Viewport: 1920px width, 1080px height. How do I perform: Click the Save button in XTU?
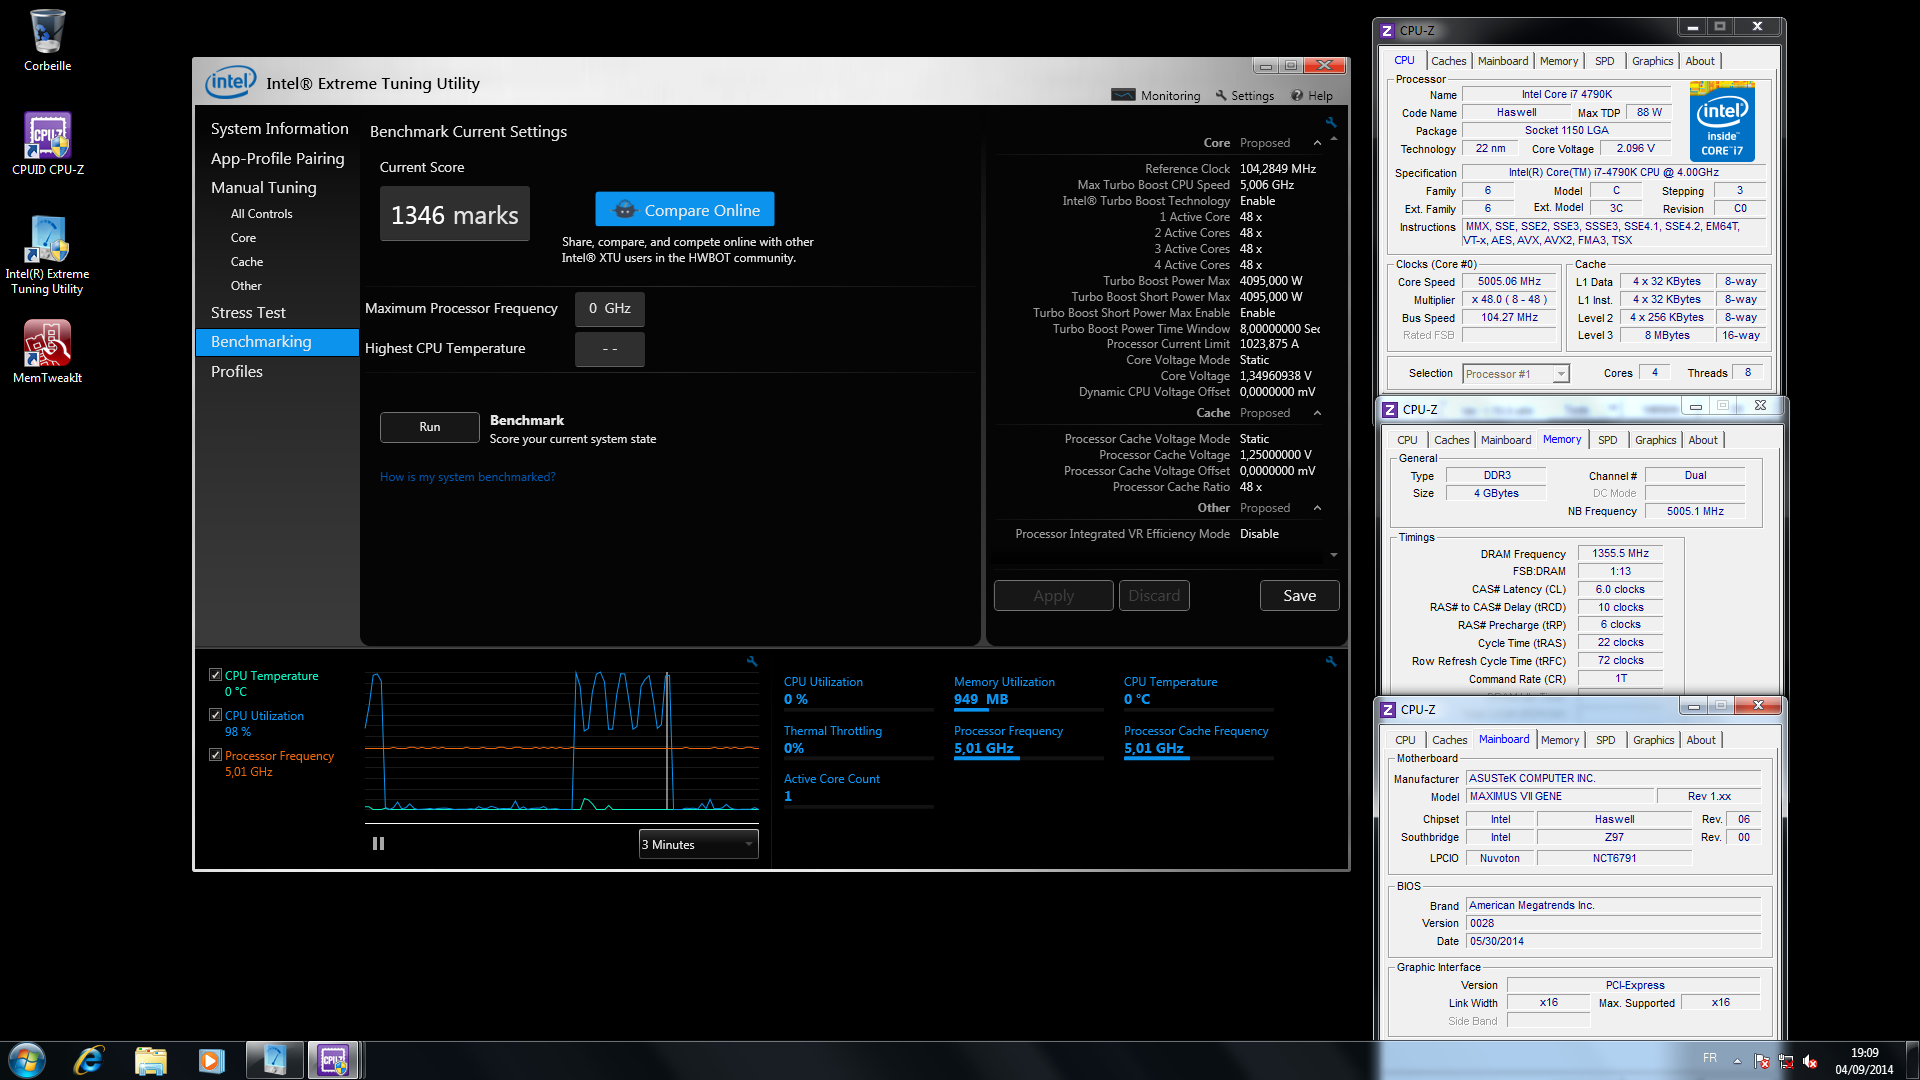pyautogui.click(x=1299, y=596)
